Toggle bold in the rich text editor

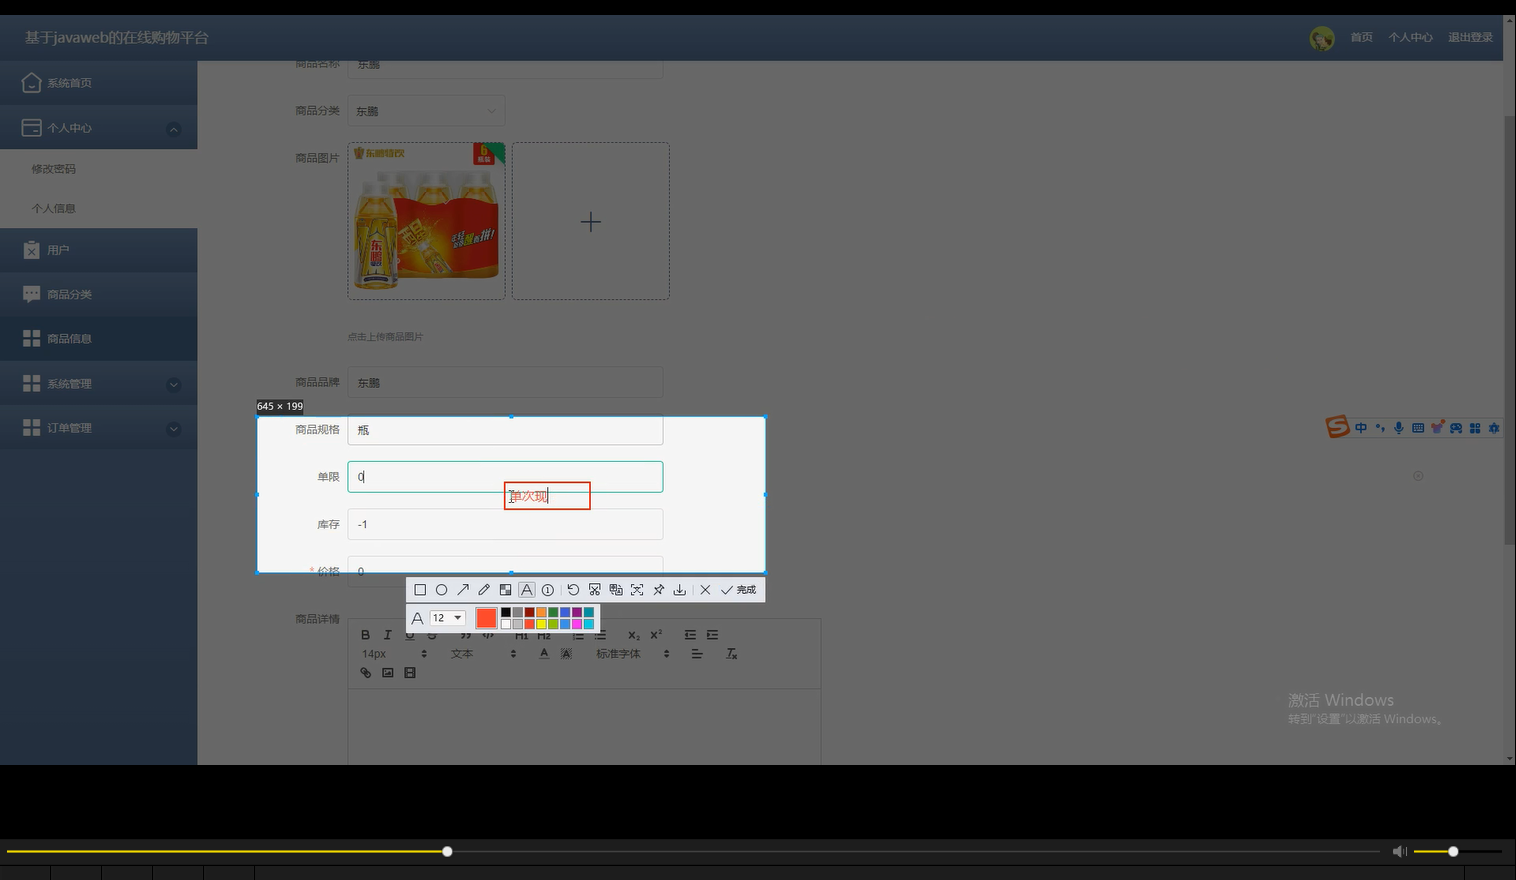point(365,635)
